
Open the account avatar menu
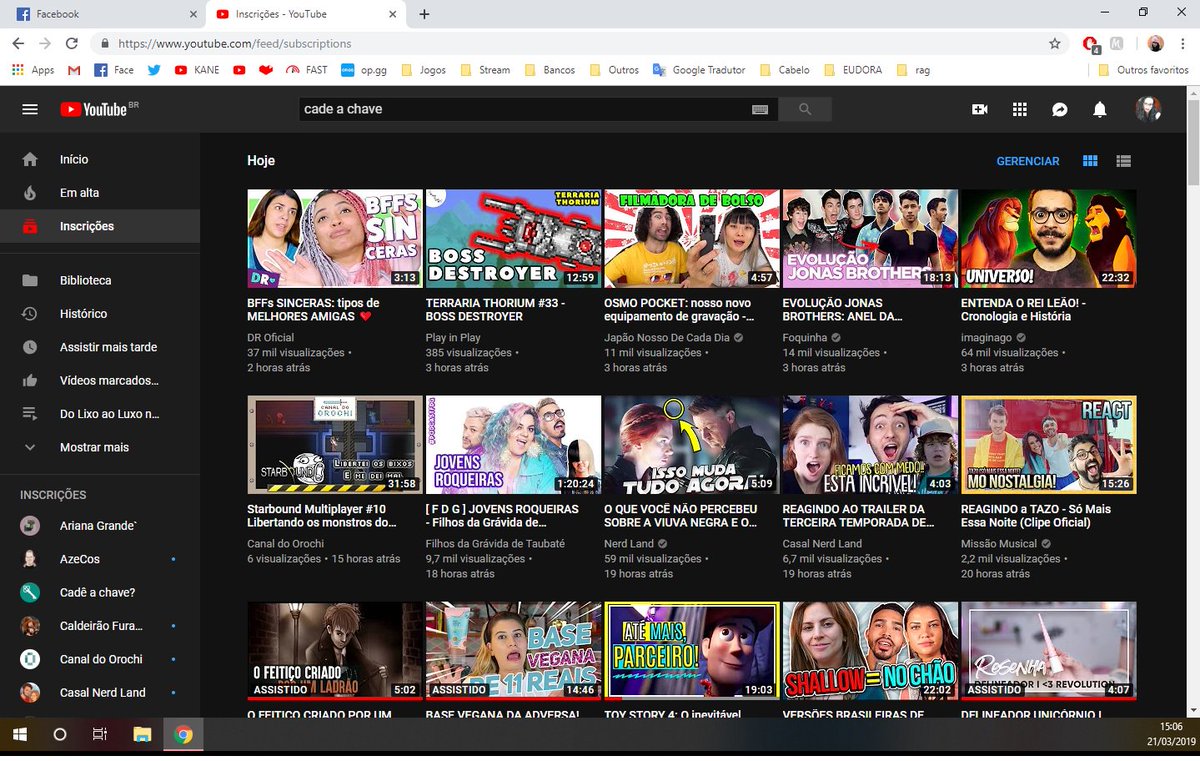(x=1148, y=109)
